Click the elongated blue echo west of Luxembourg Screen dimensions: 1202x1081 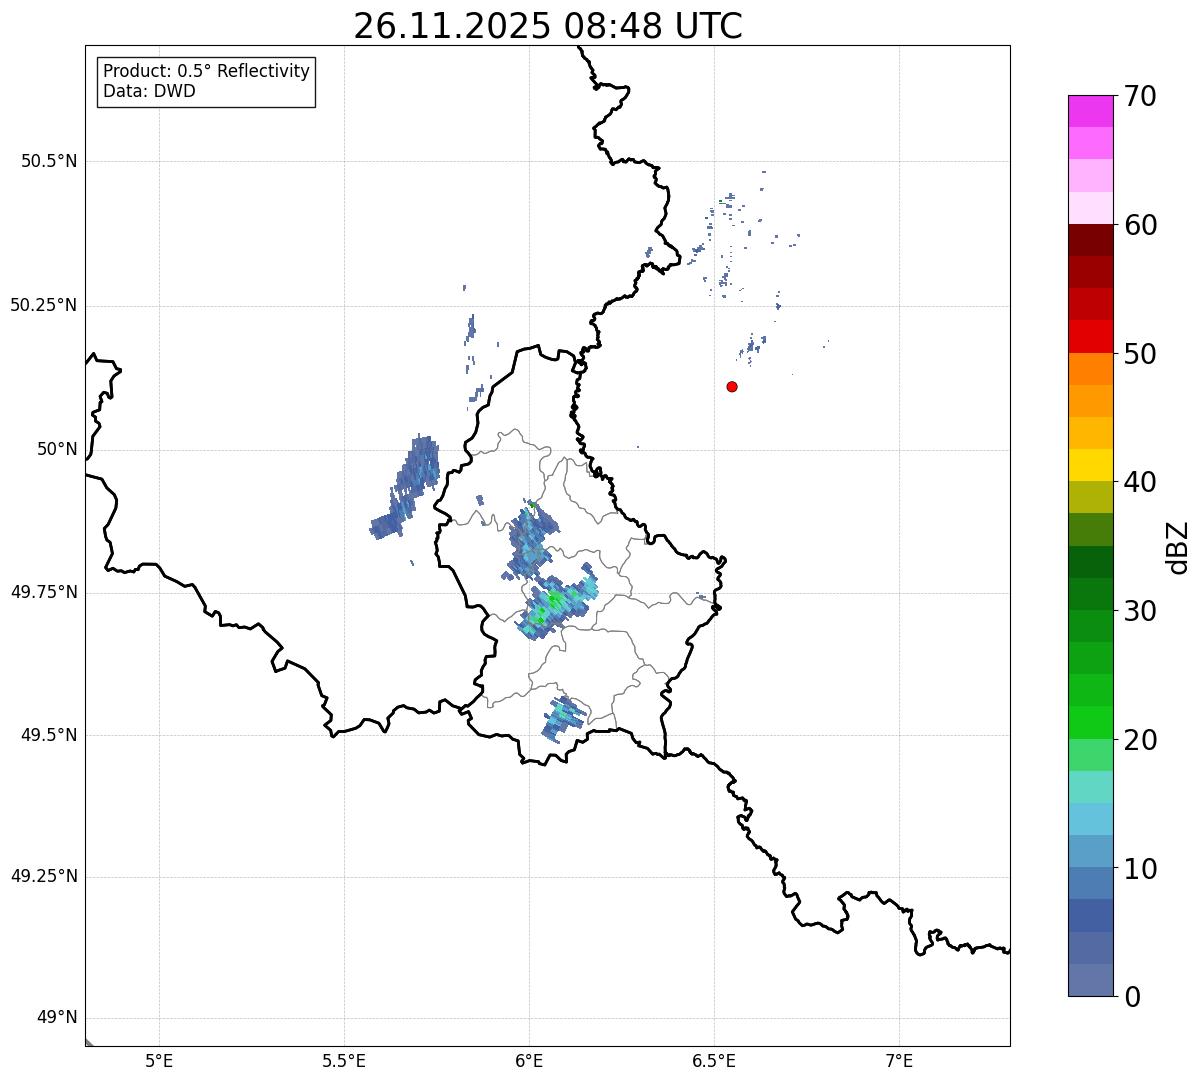[x=406, y=485]
